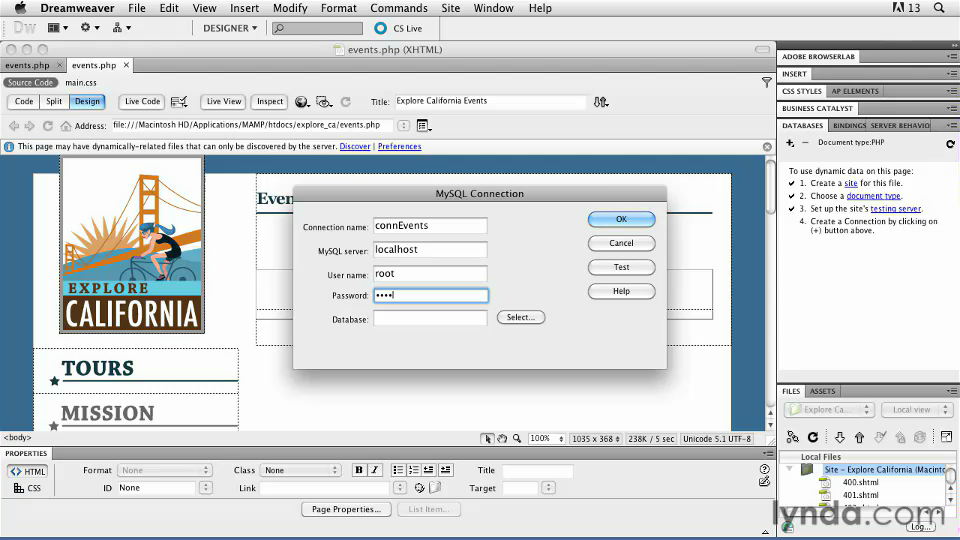
Task: Click the Spotlight magnifier icon
Action: pos(939,8)
